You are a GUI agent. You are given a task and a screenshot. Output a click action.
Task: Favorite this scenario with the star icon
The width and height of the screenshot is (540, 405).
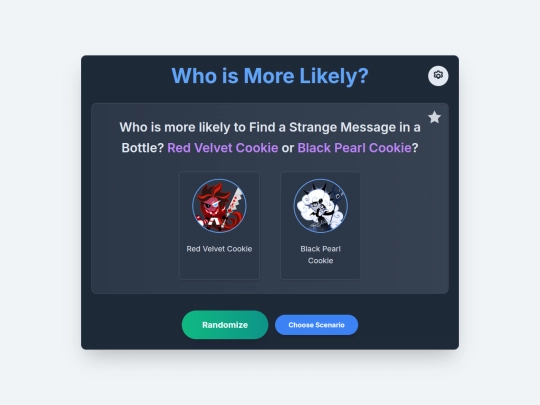pyautogui.click(x=434, y=117)
